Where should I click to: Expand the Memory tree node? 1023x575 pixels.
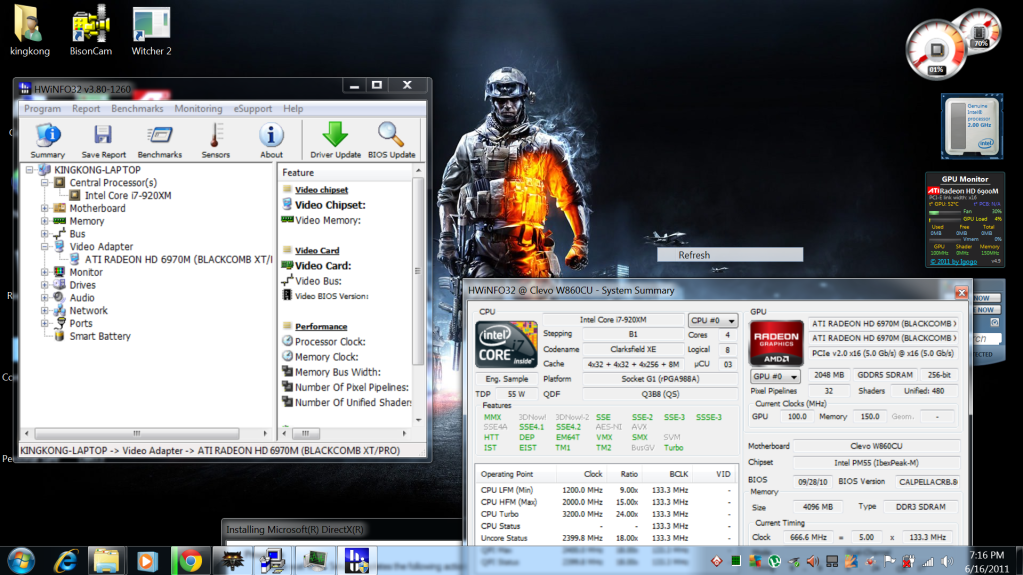click(45, 222)
